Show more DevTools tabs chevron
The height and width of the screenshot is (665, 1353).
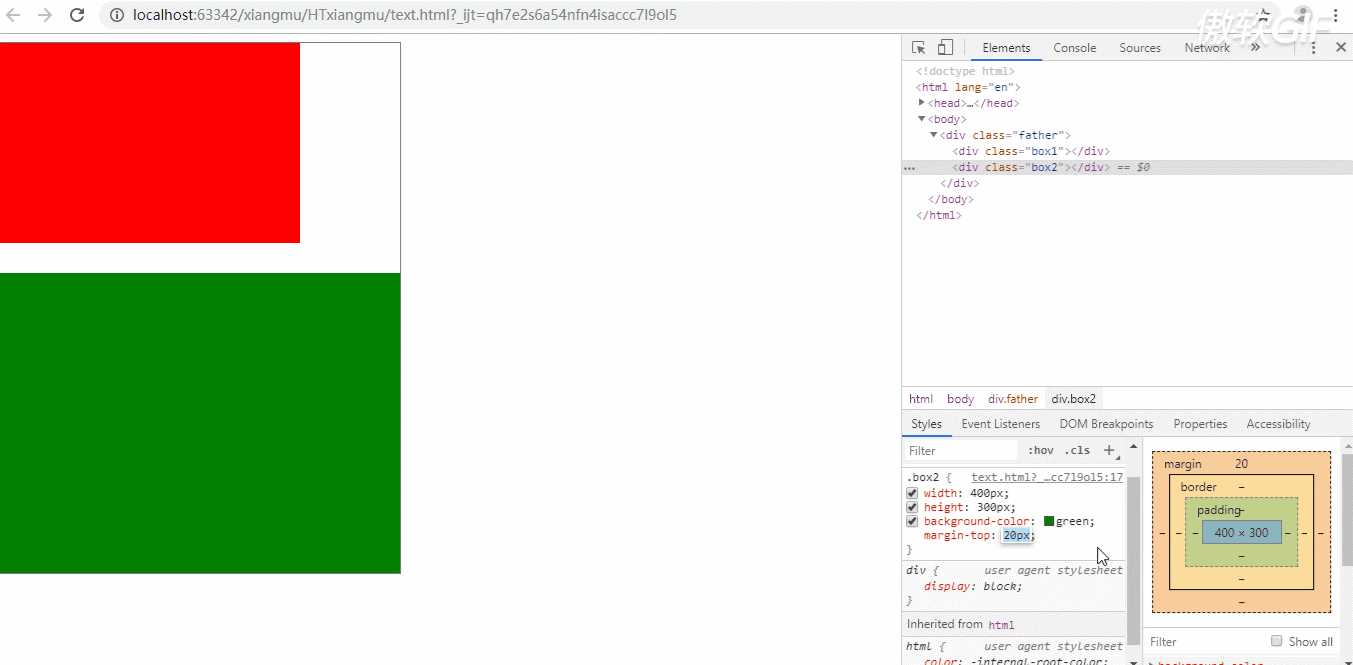point(1256,48)
